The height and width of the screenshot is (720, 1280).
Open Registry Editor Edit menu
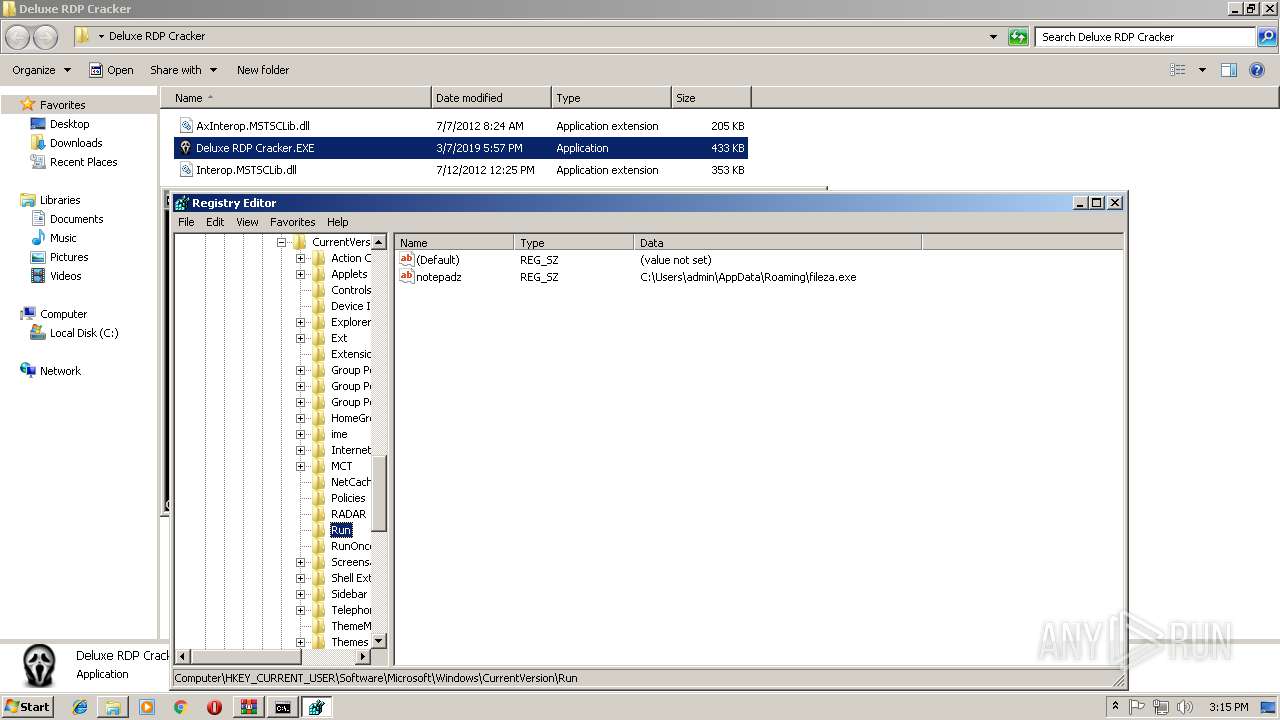click(215, 222)
